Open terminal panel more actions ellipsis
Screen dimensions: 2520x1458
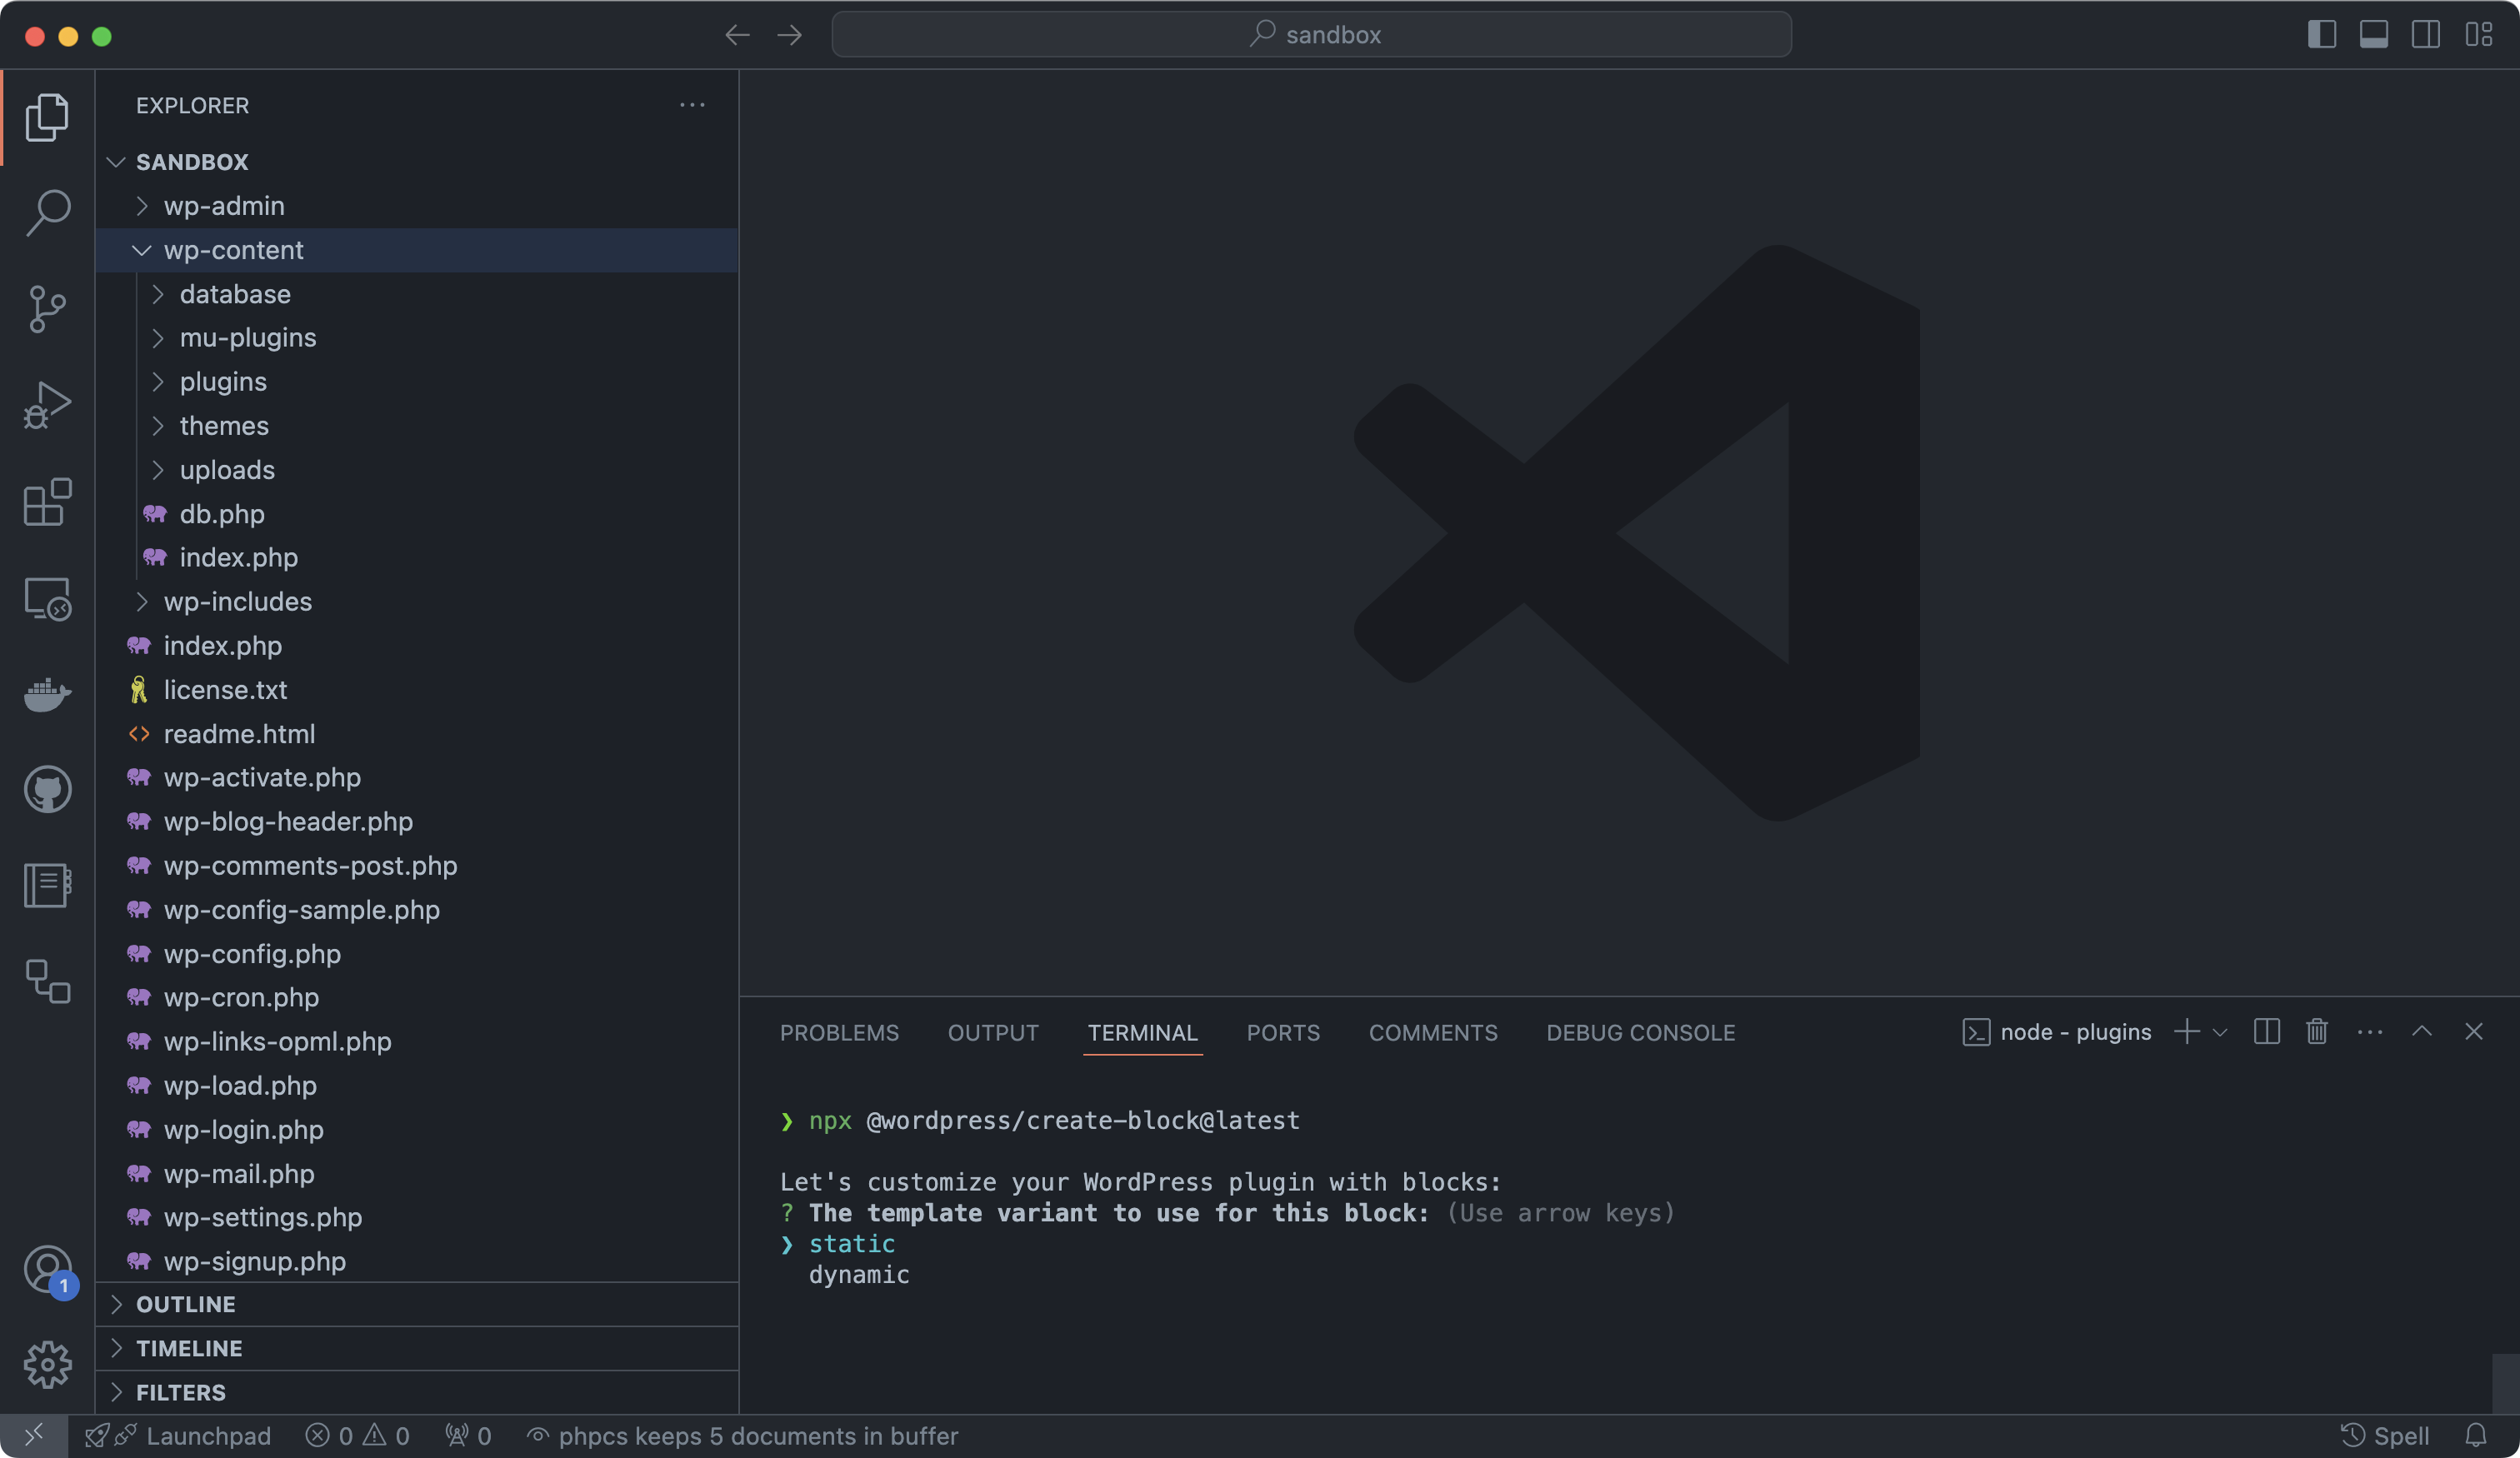2370,1032
